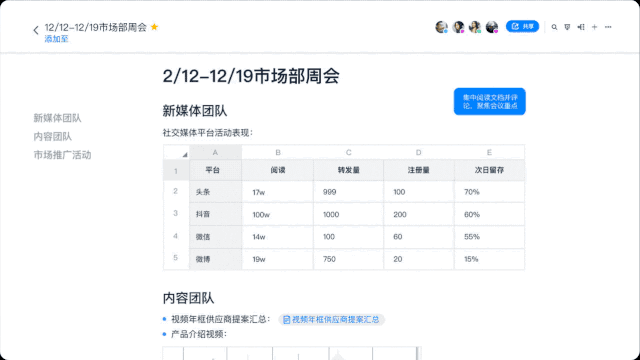This screenshot has width=640, height=360.
Task: Click the select-all corner triangle of the table
Action: [x=184, y=155]
